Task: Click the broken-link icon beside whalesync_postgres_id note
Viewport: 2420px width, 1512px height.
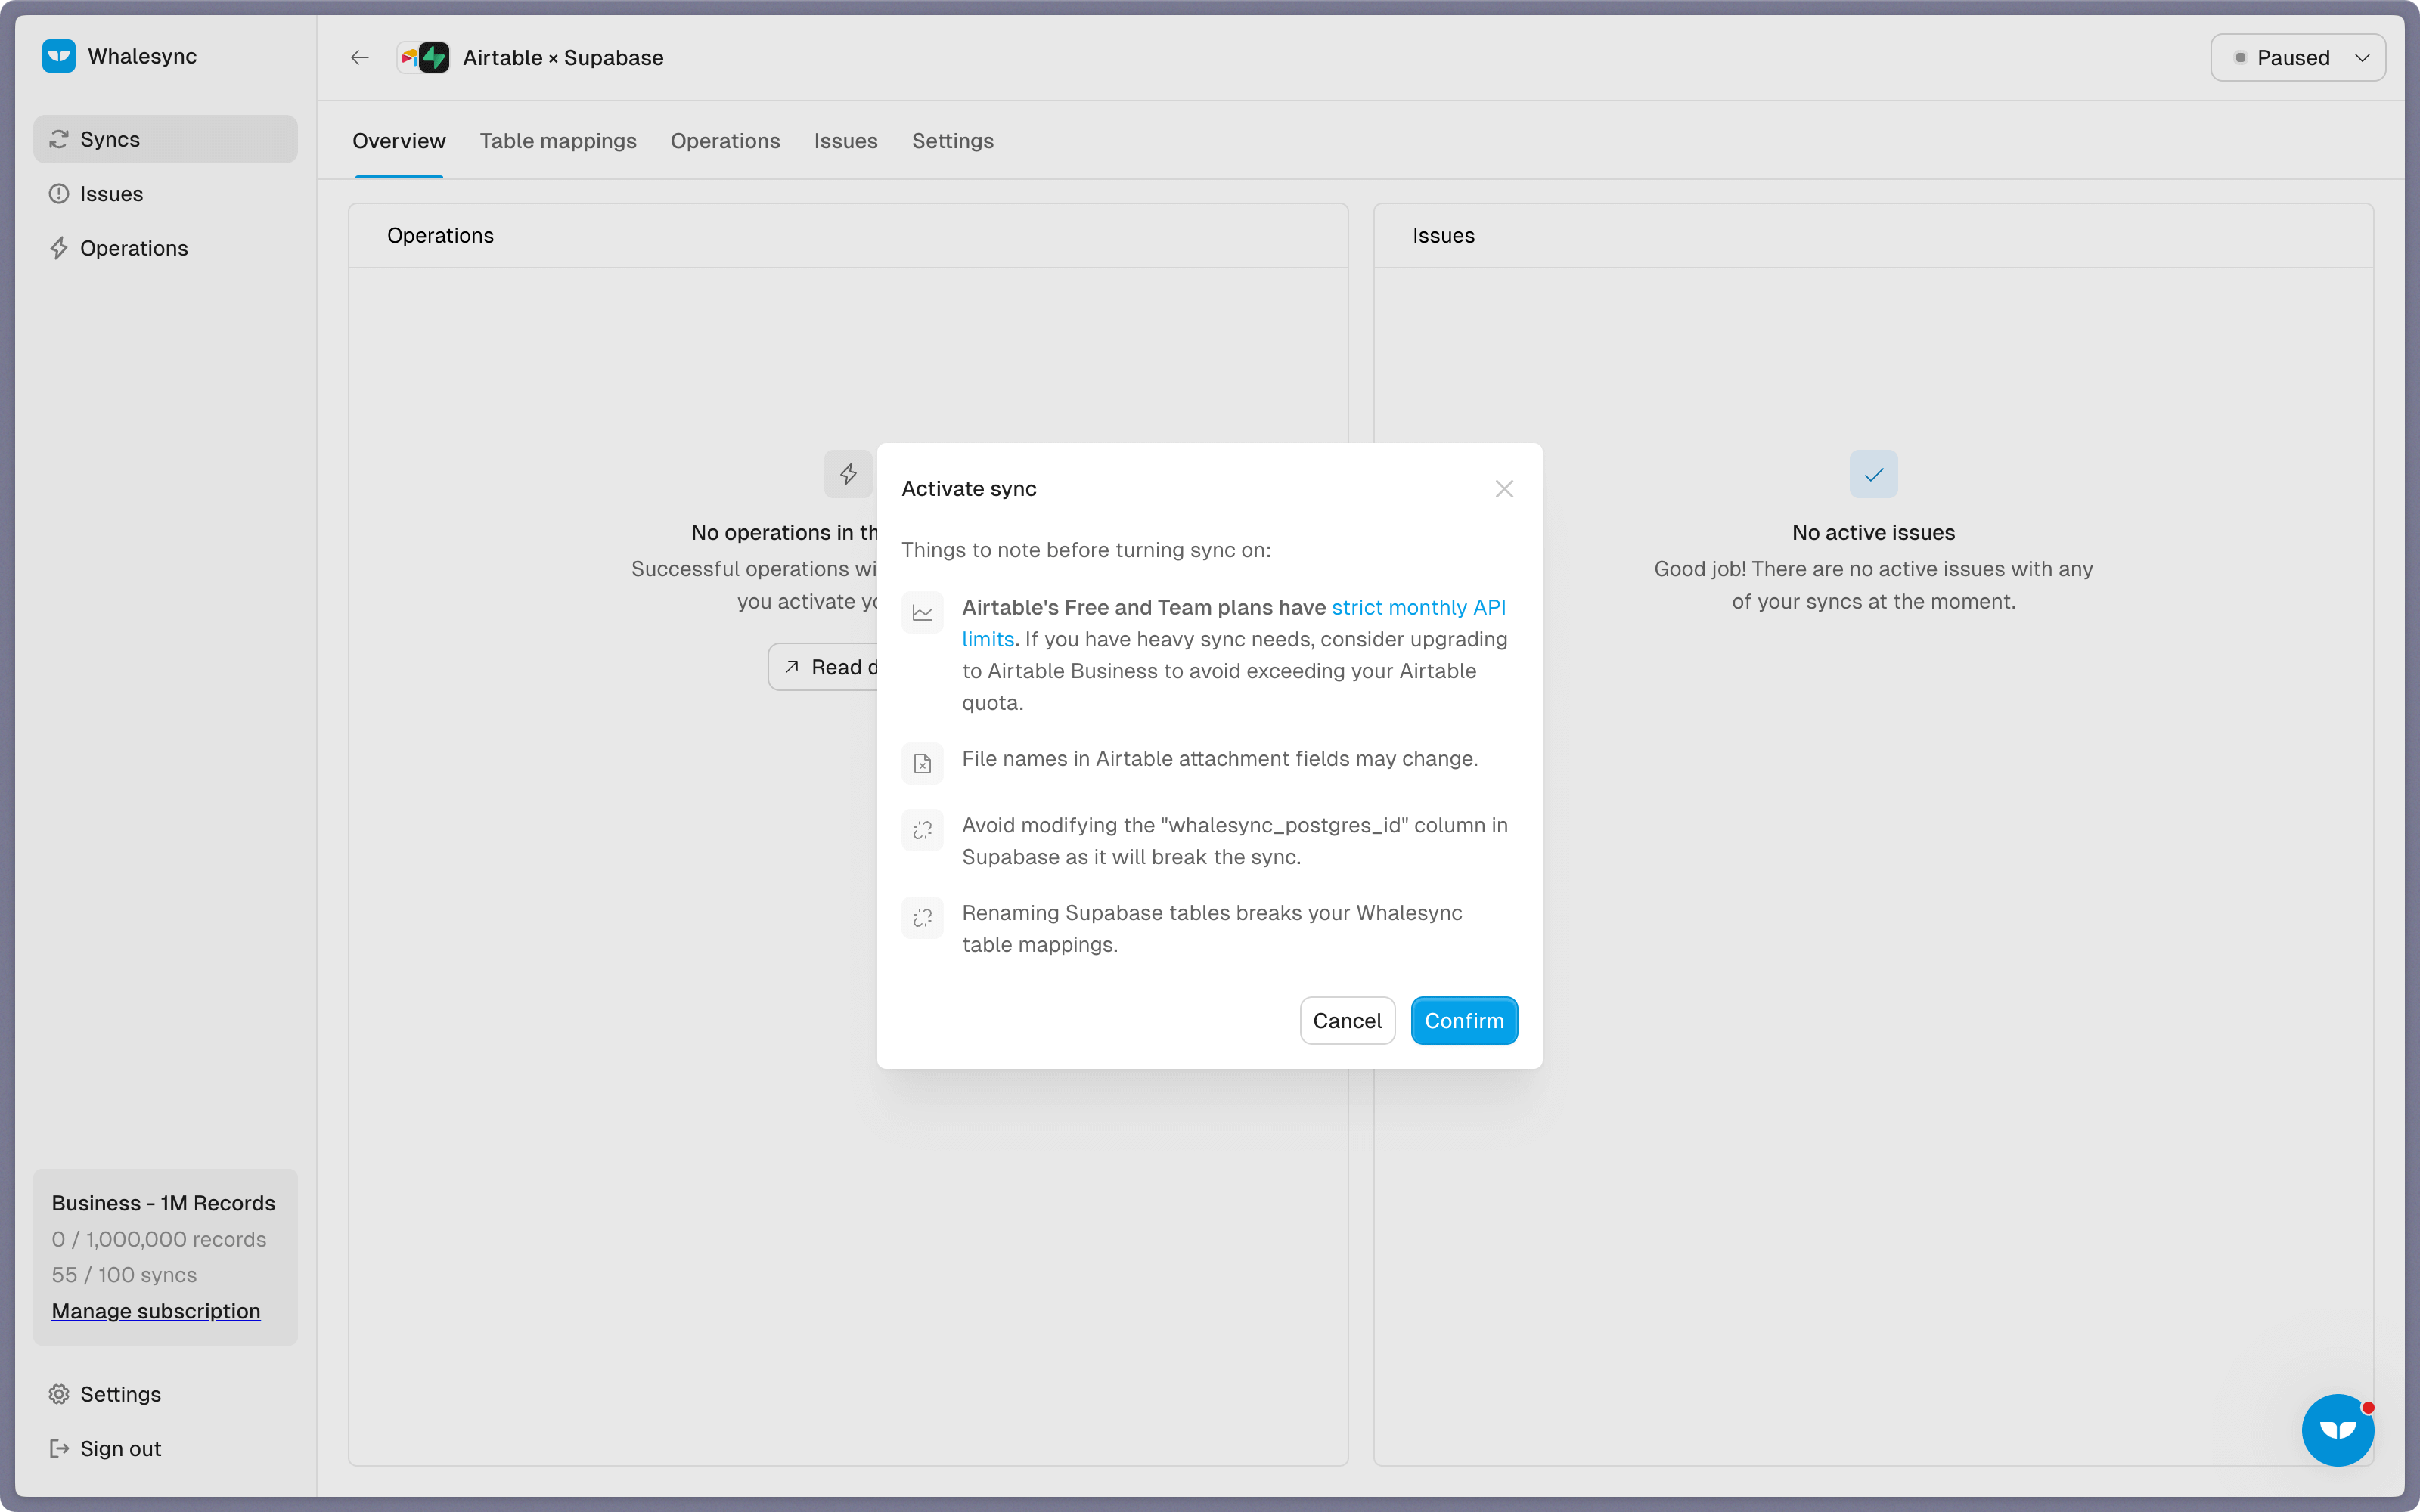Action: point(922,830)
